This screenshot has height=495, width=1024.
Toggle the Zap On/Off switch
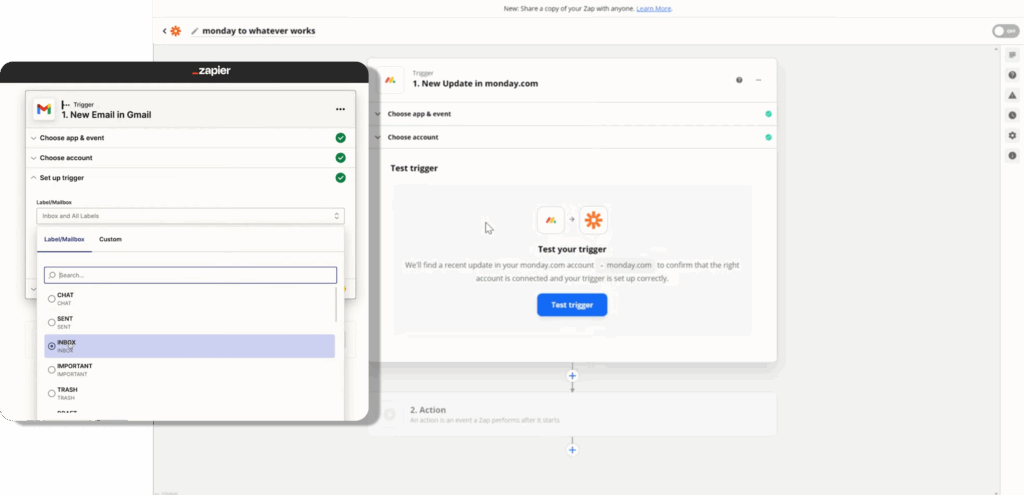[x=1005, y=31]
